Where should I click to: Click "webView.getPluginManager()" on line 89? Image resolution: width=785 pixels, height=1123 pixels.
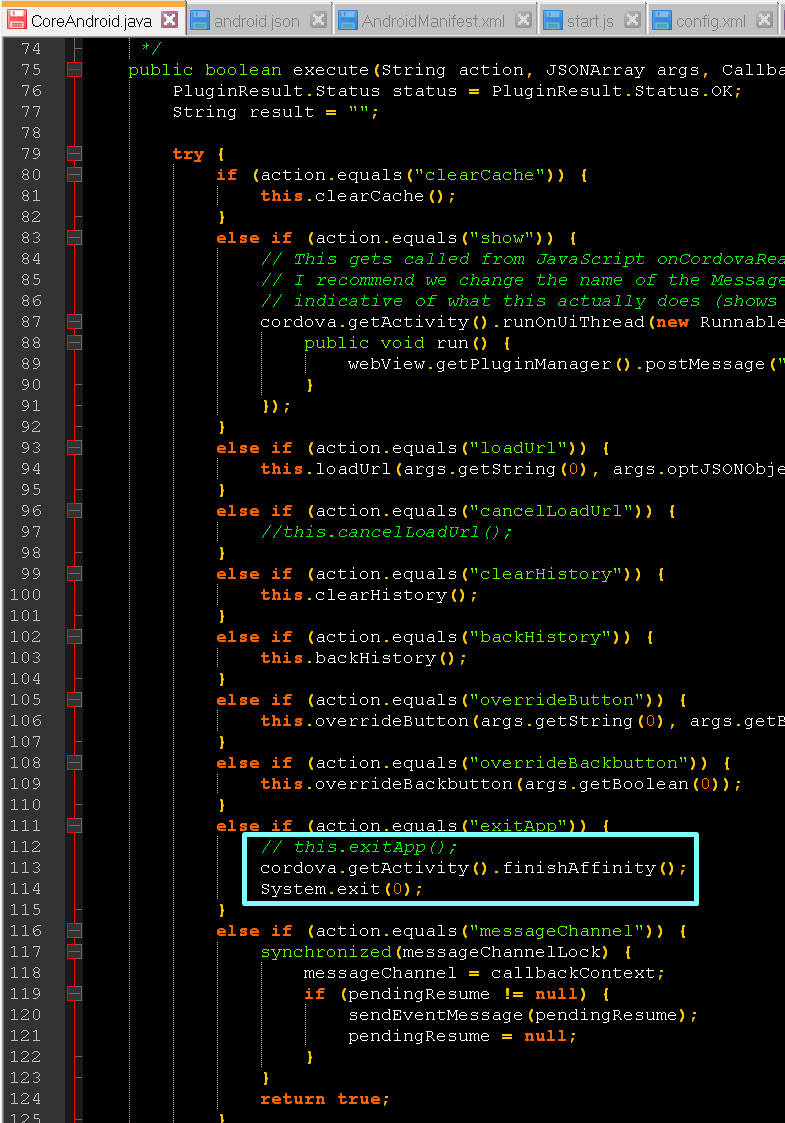pyautogui.click(x=489, y=365)
